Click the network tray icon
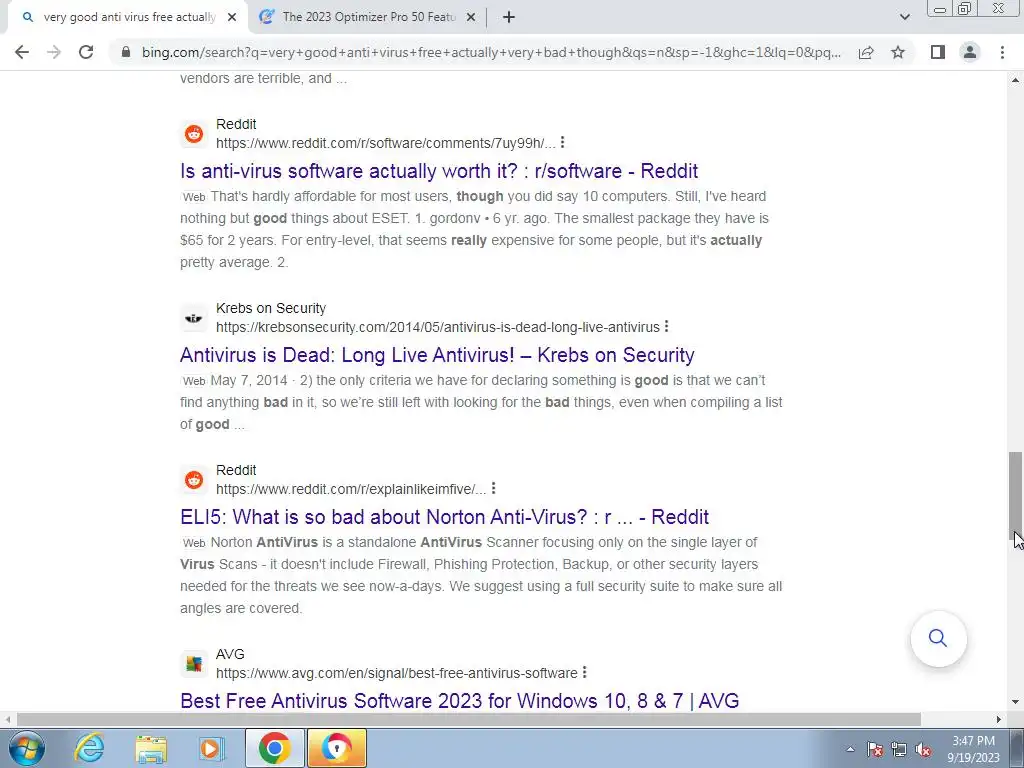 tap(899, 749)
